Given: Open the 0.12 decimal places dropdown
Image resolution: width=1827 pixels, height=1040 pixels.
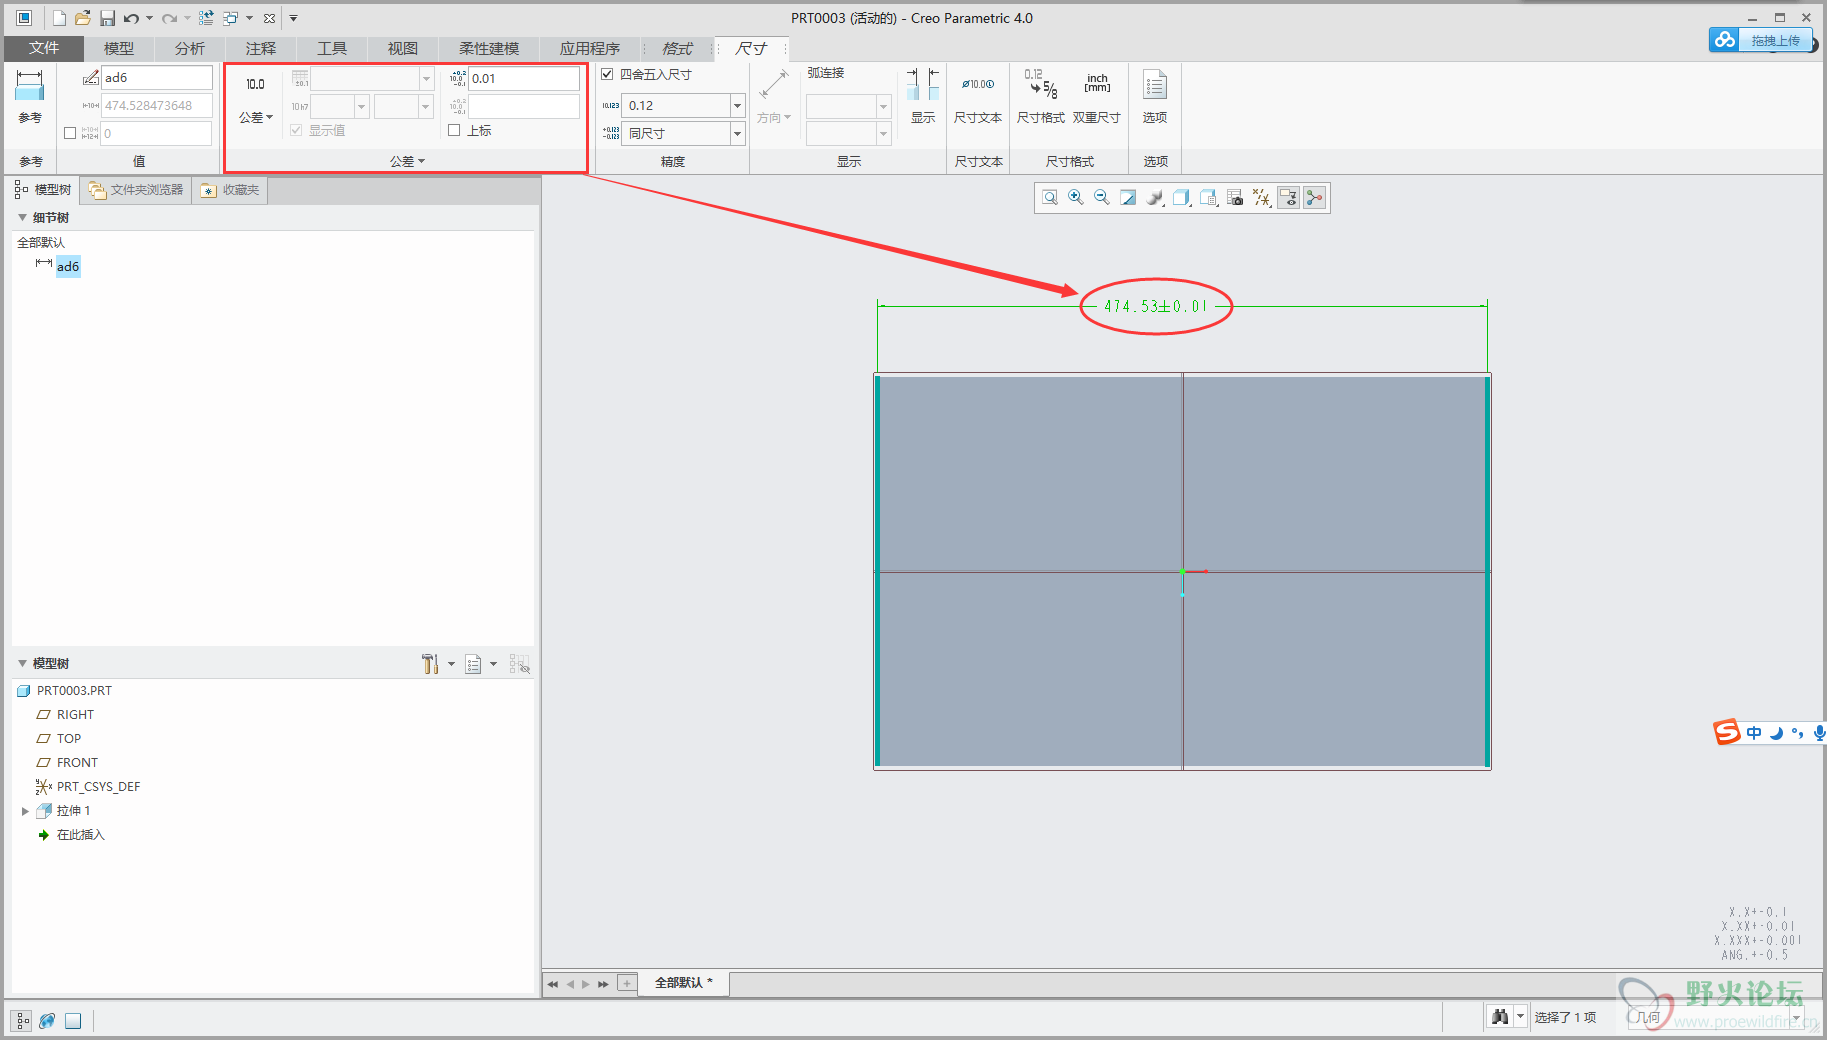Looking at the screenshot, I should (x=737, y=105).
